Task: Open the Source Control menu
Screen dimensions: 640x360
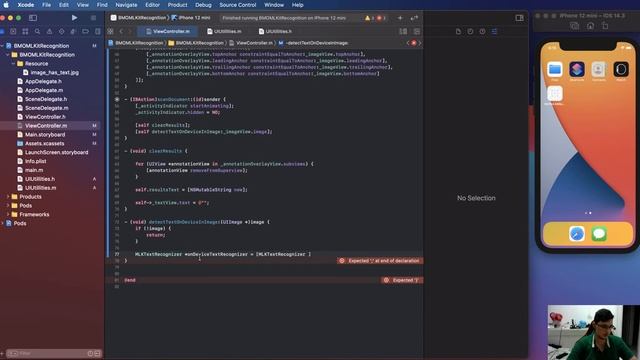Action: pyautogui.click(x=238, y=5)
